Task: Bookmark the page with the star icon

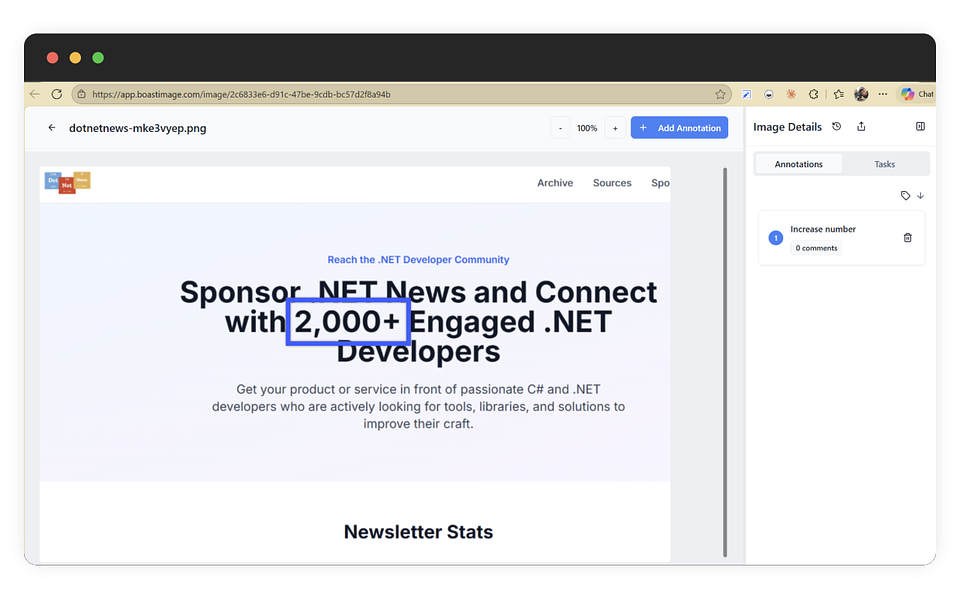Action: 720,94
